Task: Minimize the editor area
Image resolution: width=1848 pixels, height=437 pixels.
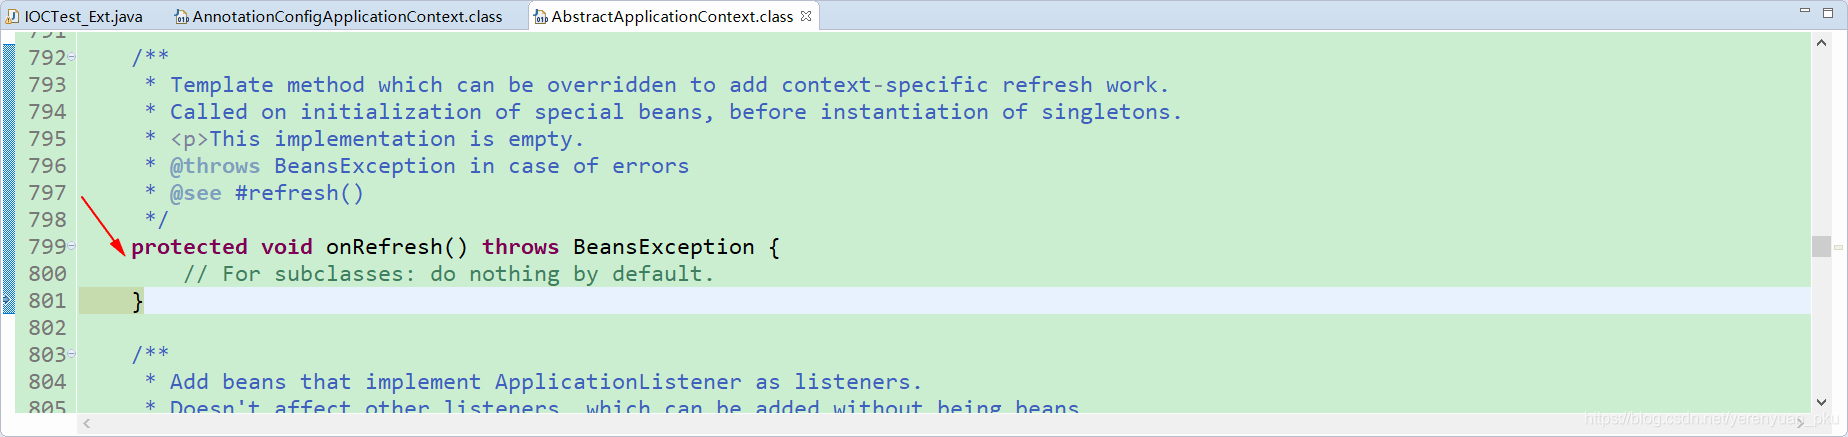Action: click(x=1805, y=11)
